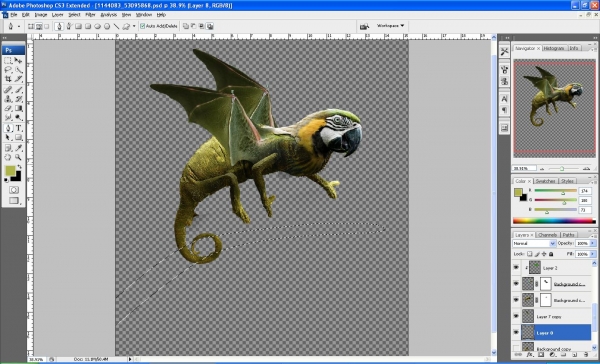This screenshot has height=364, width=600.
Task: Toggle lock image pixels
Action: [x=537, y=254]
